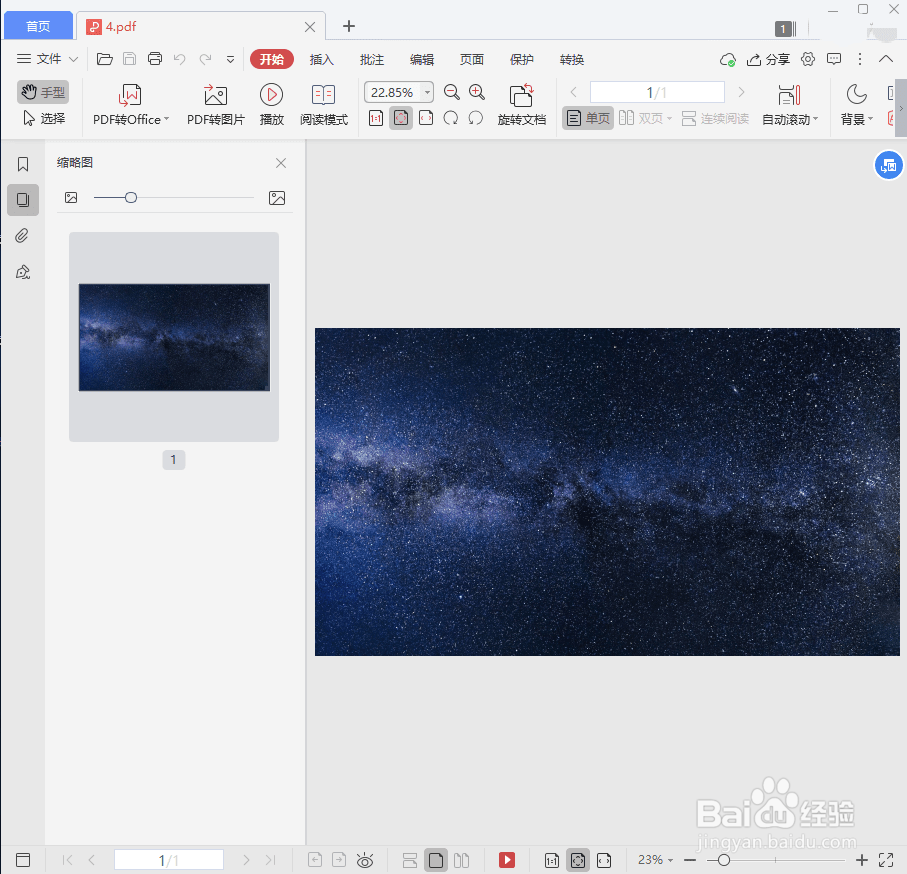Adjust the thumbnail size slider

pyautogui.click(x=131, y=197)
